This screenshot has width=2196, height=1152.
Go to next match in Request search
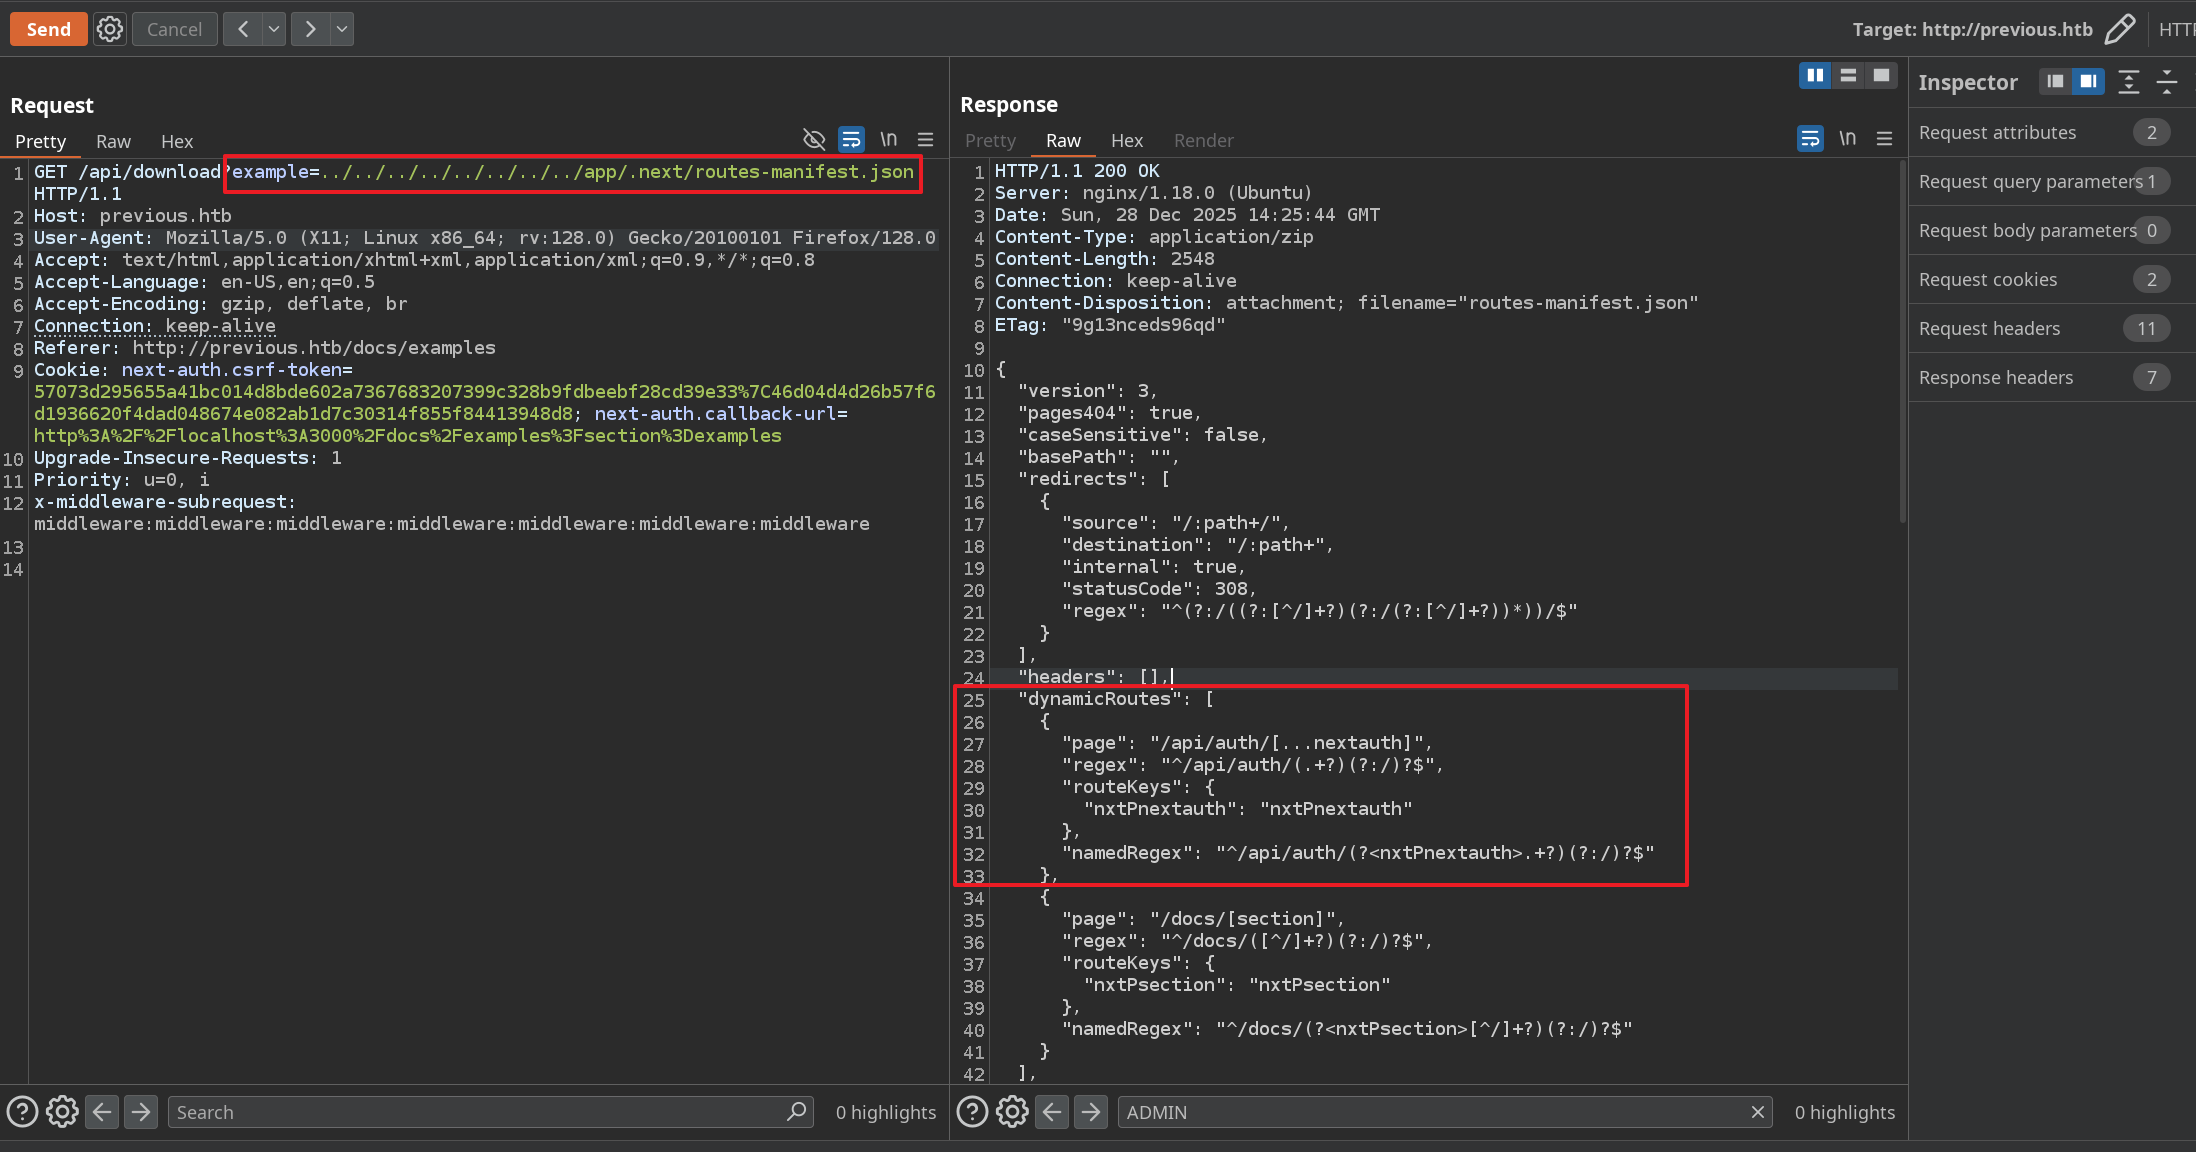click(141, 1111)
